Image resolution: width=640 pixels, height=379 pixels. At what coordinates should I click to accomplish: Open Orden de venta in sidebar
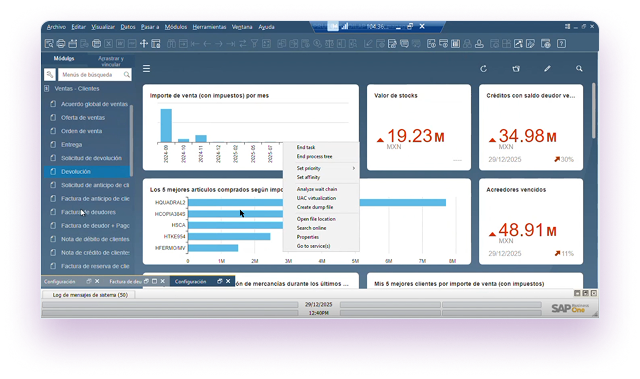[x=81, y=131]
